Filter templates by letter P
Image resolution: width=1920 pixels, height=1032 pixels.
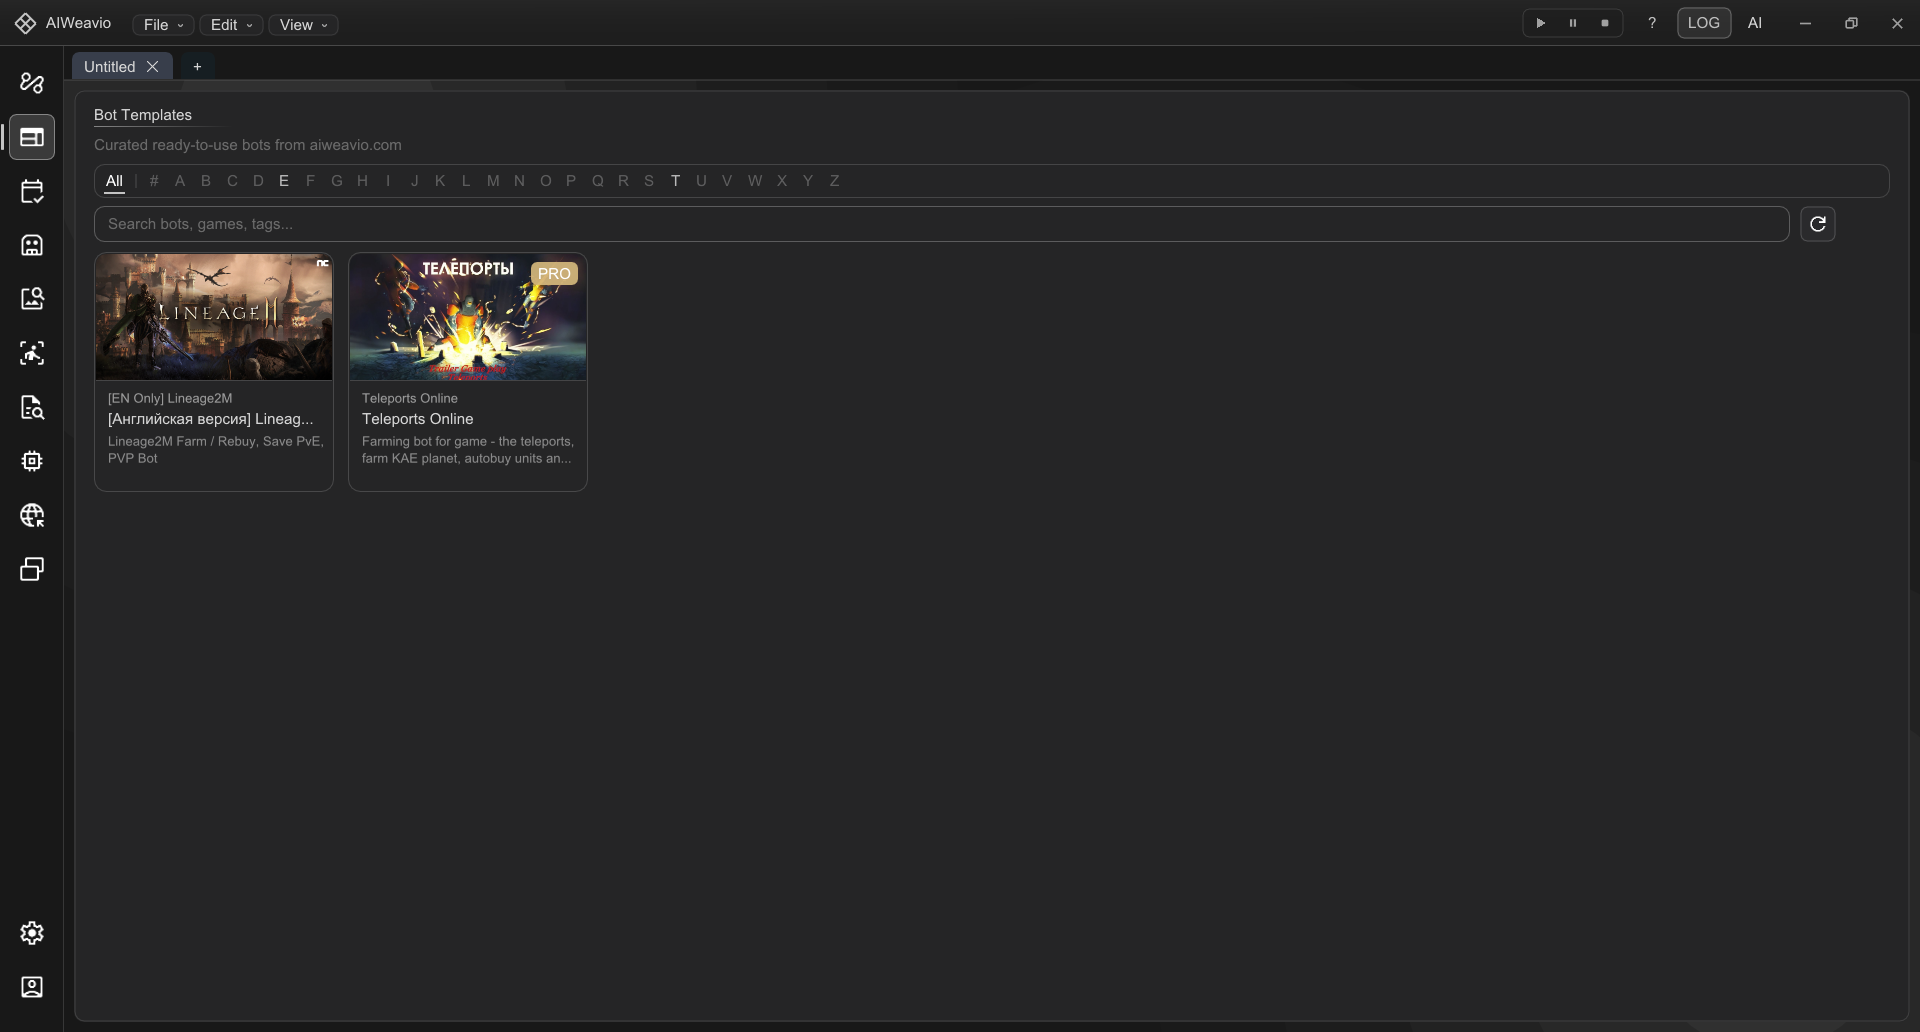[571, 181]
